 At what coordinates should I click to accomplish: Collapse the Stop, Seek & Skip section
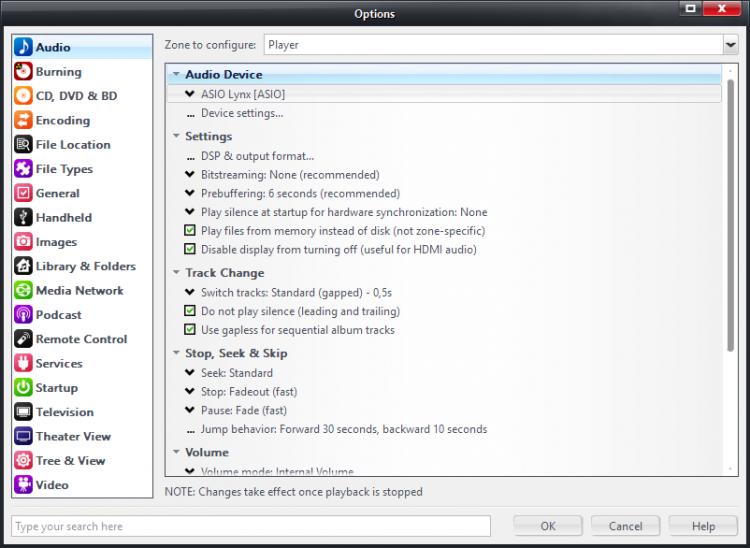tap(176, 353)
